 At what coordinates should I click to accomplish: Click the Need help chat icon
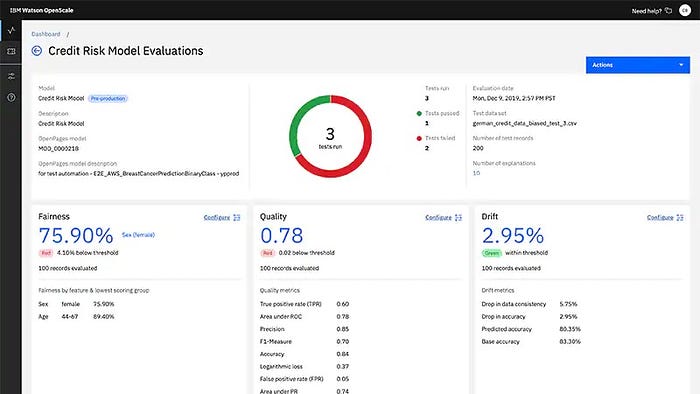point(668,11)
